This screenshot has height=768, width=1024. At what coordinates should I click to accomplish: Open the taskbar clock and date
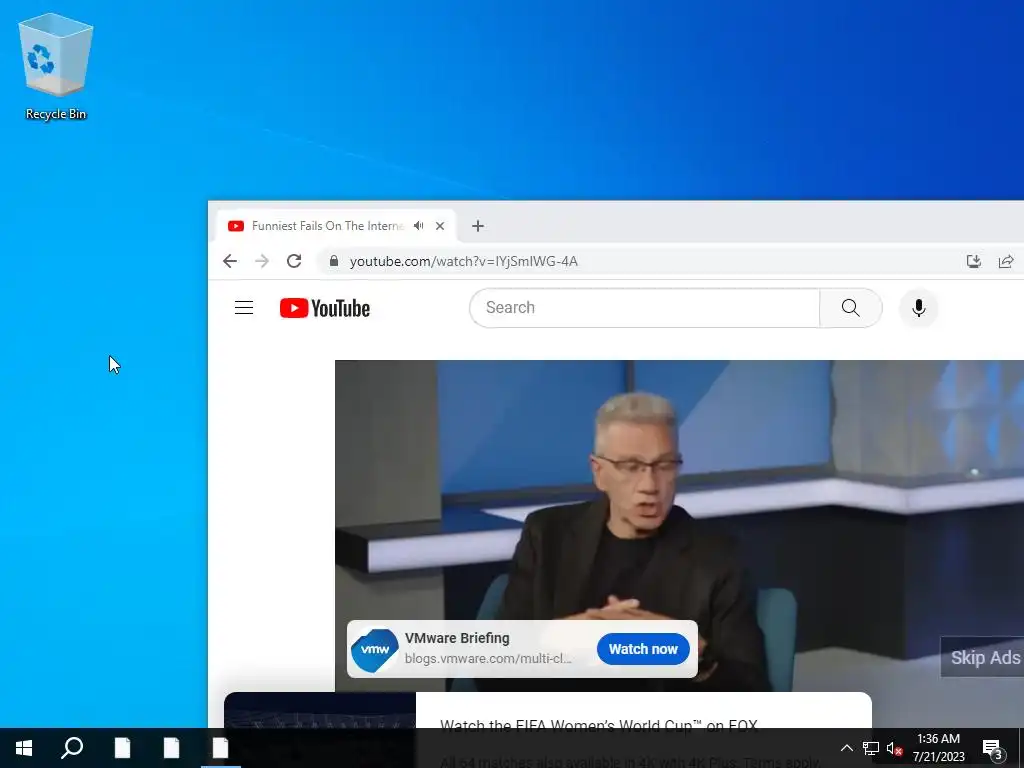(938, 748)
